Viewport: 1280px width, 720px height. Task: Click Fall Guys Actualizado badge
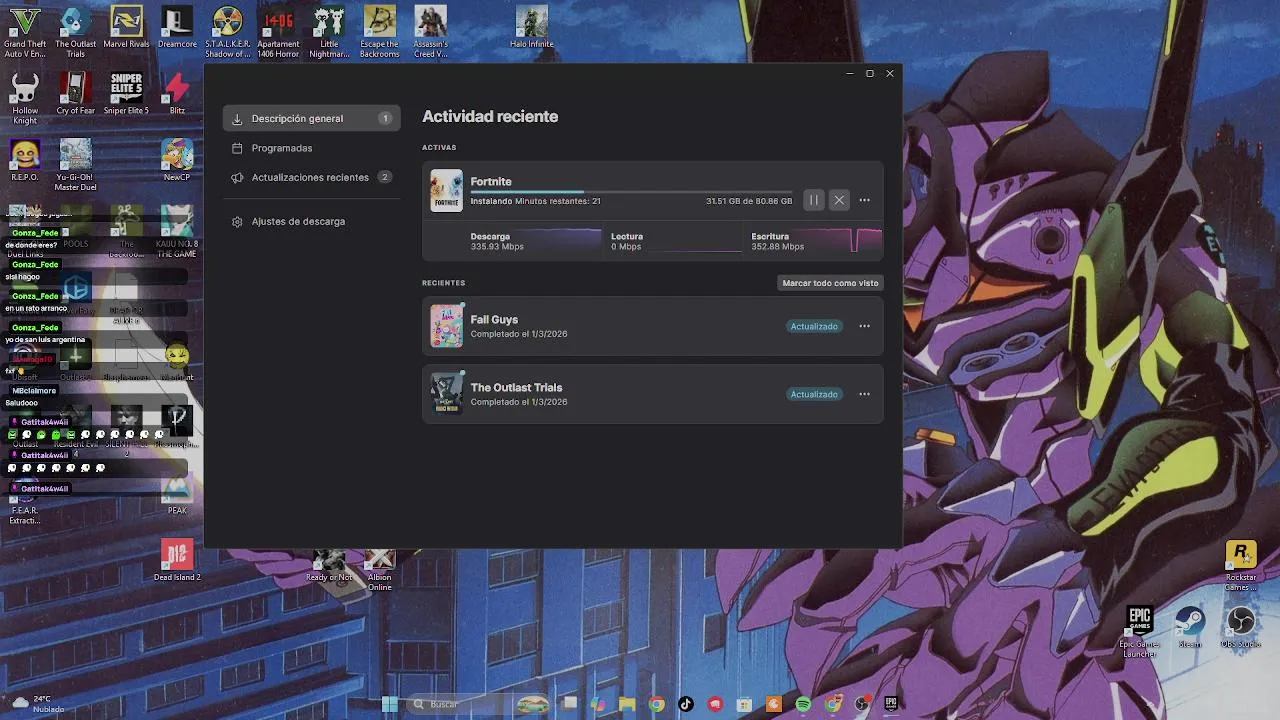814,326
